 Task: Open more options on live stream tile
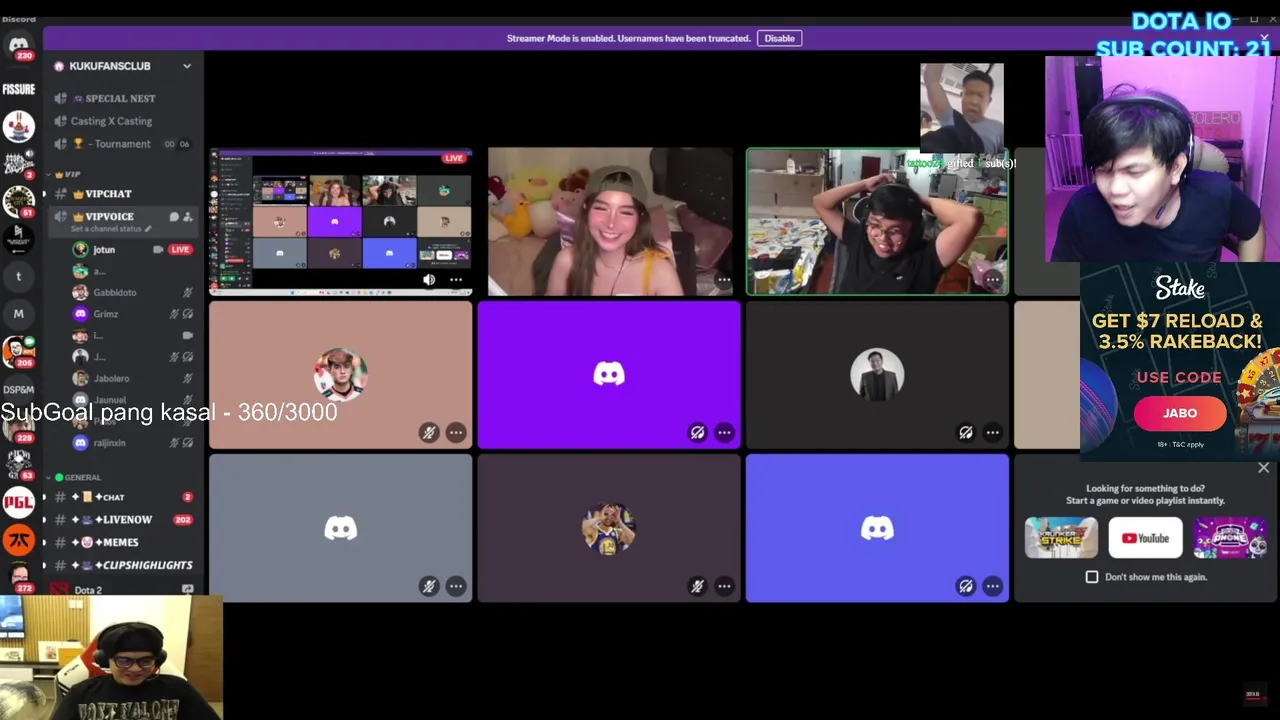click(x=456, y=280)
